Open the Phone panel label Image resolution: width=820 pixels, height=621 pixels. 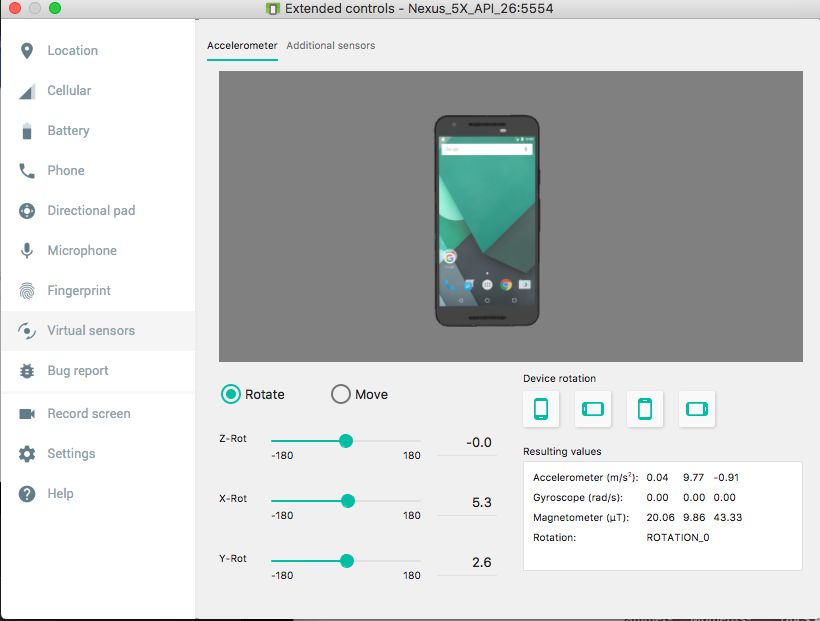point(66,171)
